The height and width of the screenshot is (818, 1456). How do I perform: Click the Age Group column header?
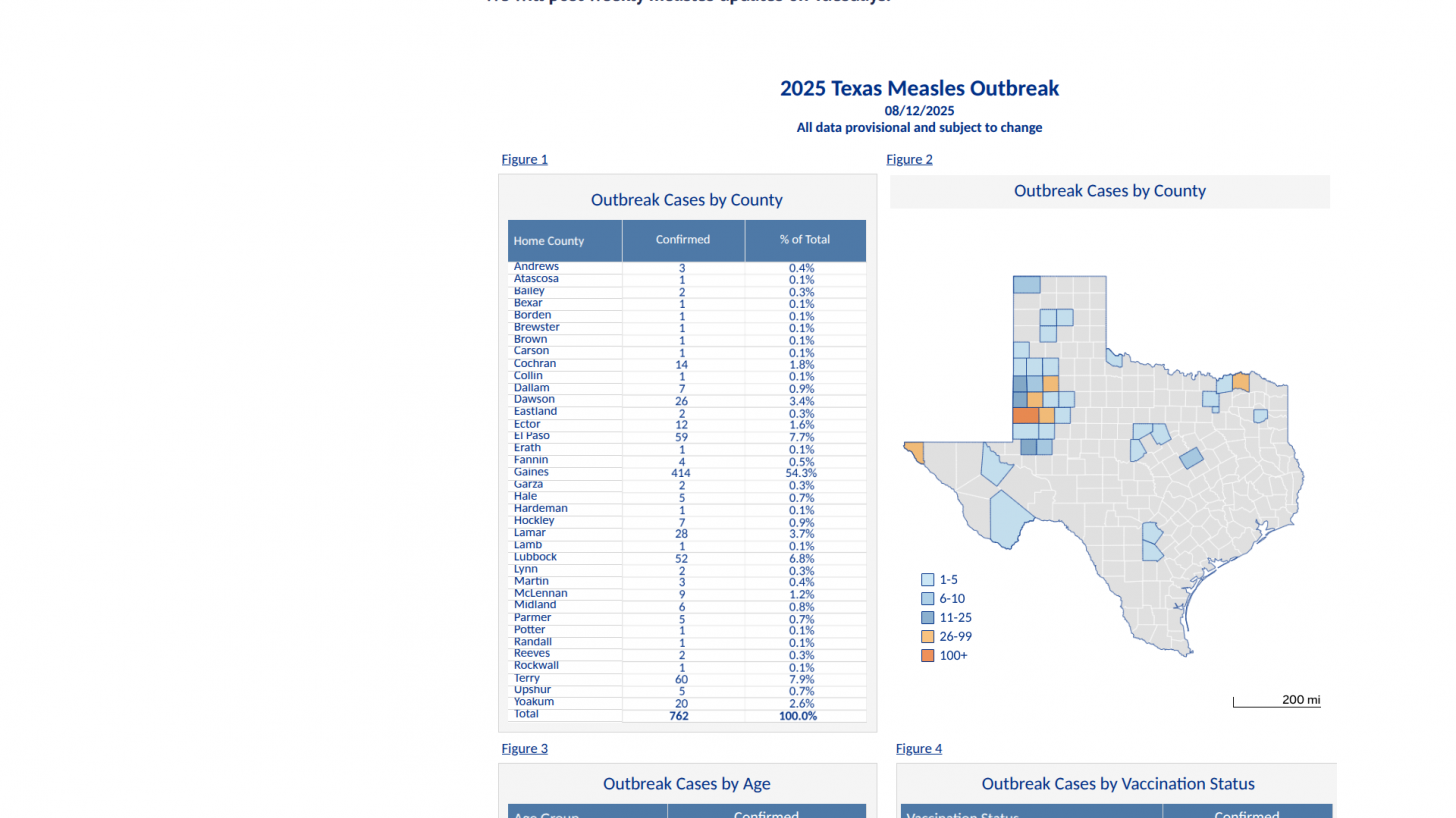click(546, 815)
